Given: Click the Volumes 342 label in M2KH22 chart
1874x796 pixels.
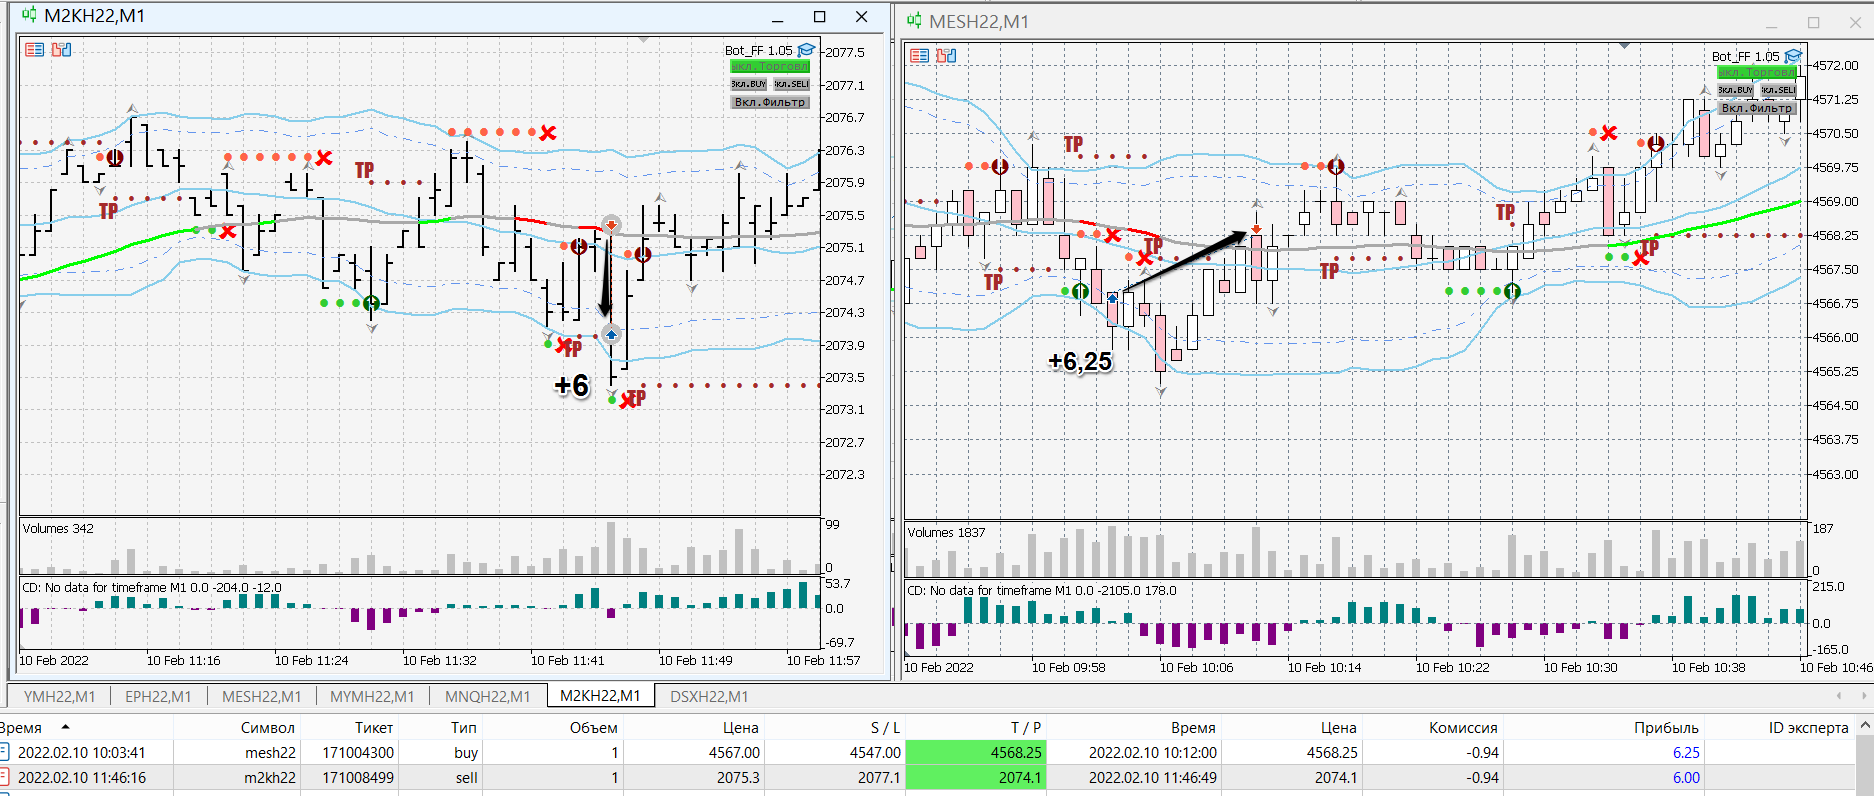Looking at the screenshot, I should tap(58, 528).
